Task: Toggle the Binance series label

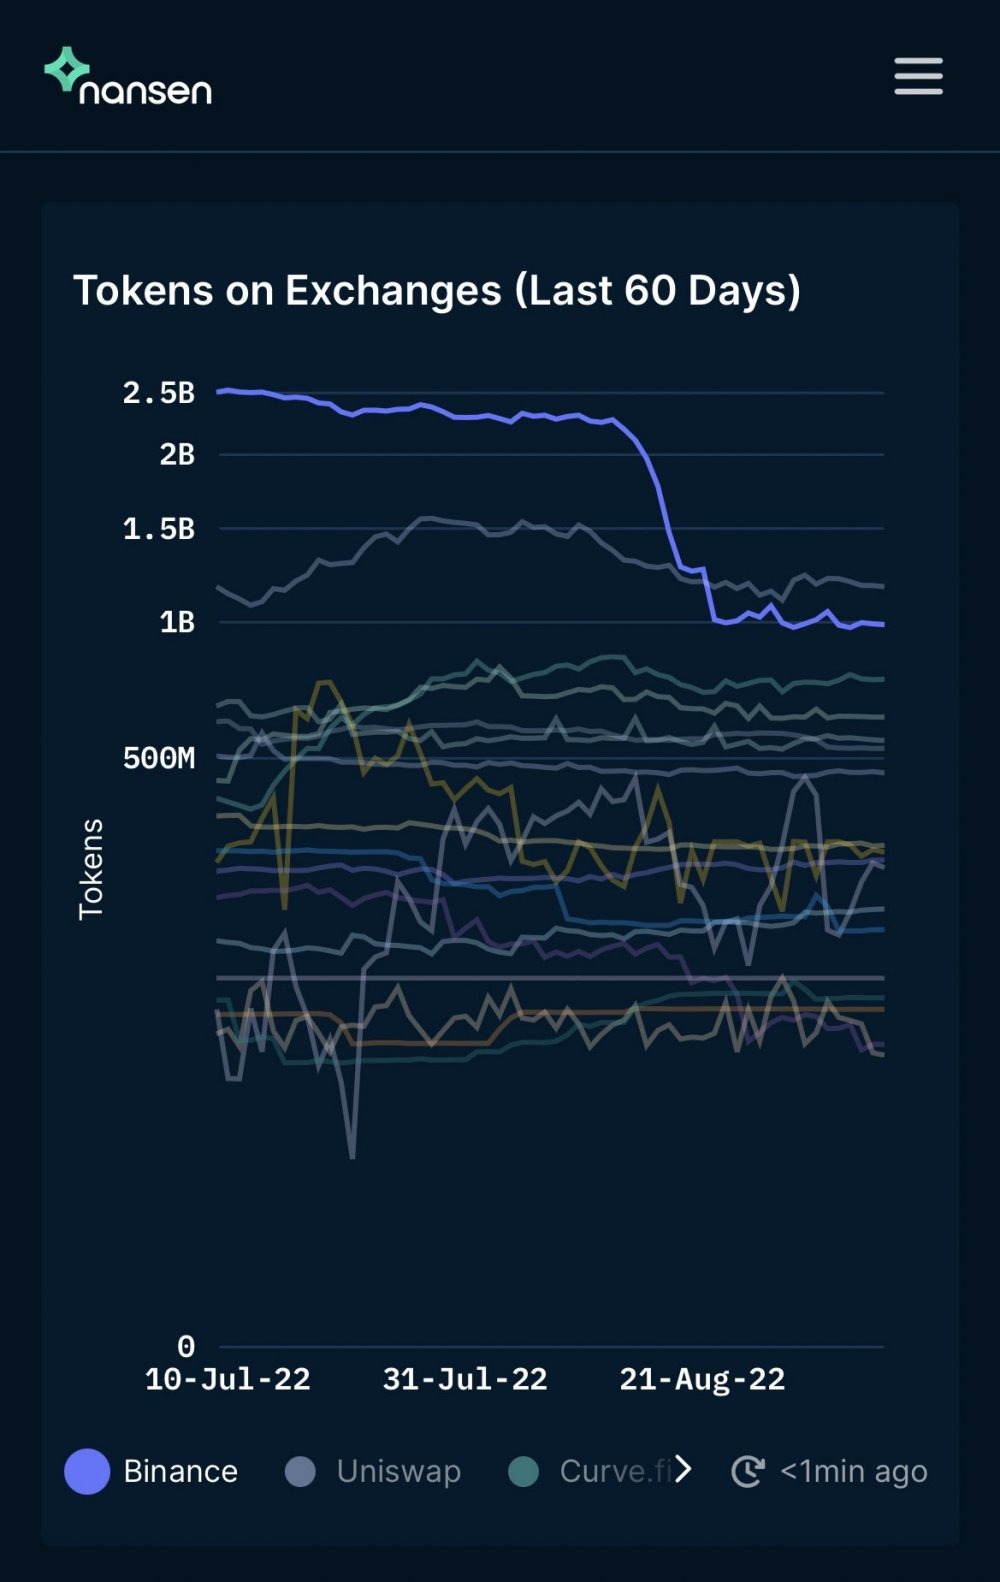Action: (x=181, y=1471)
